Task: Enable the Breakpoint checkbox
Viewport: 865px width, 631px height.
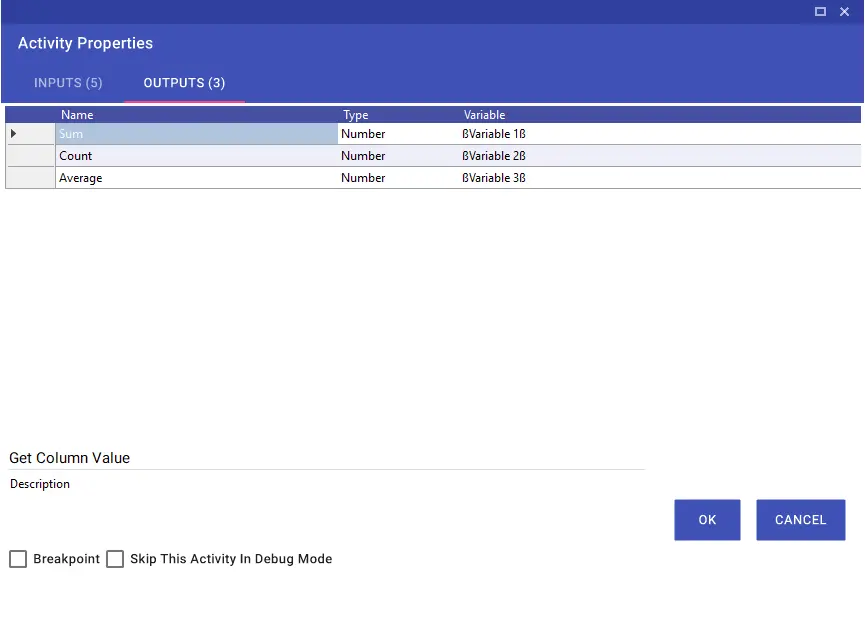Action: (18, 559)
